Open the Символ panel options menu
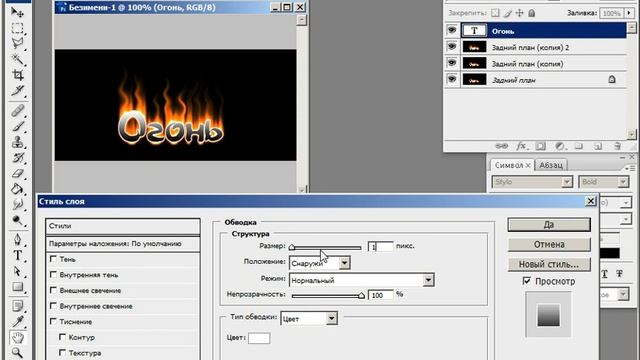 (630, 168)
